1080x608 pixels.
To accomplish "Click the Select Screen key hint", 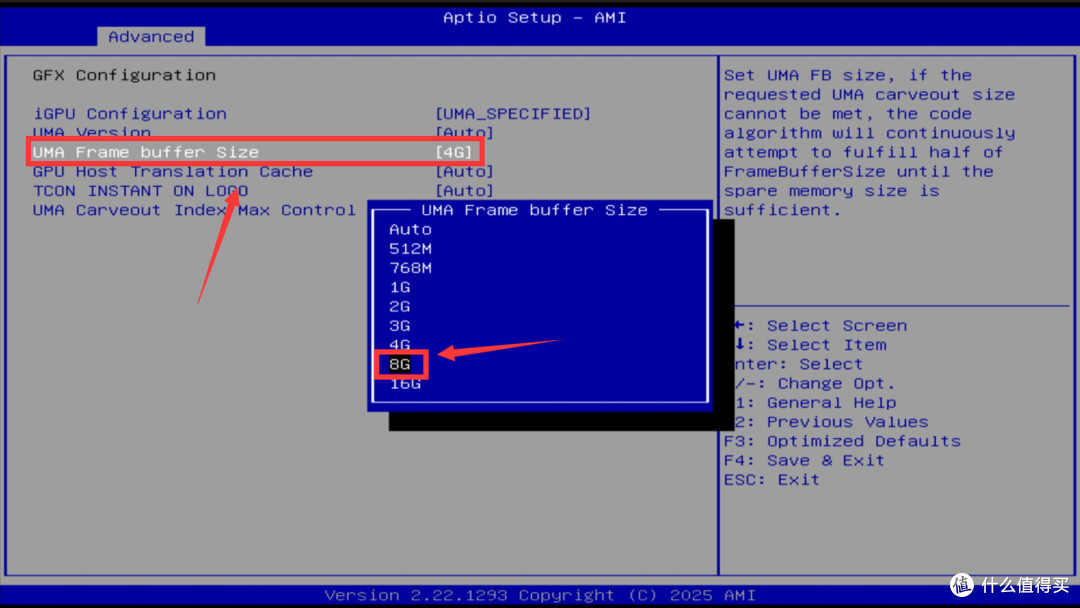I will point(837,326).
